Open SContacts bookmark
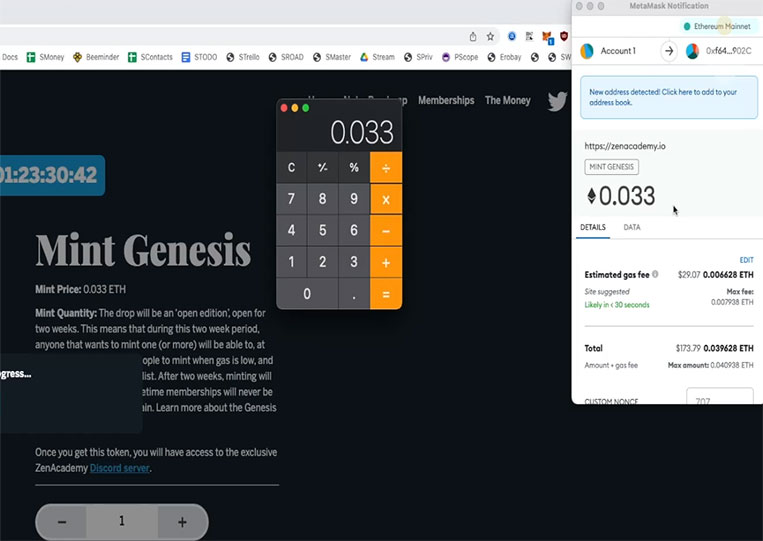 click(150, 57)
